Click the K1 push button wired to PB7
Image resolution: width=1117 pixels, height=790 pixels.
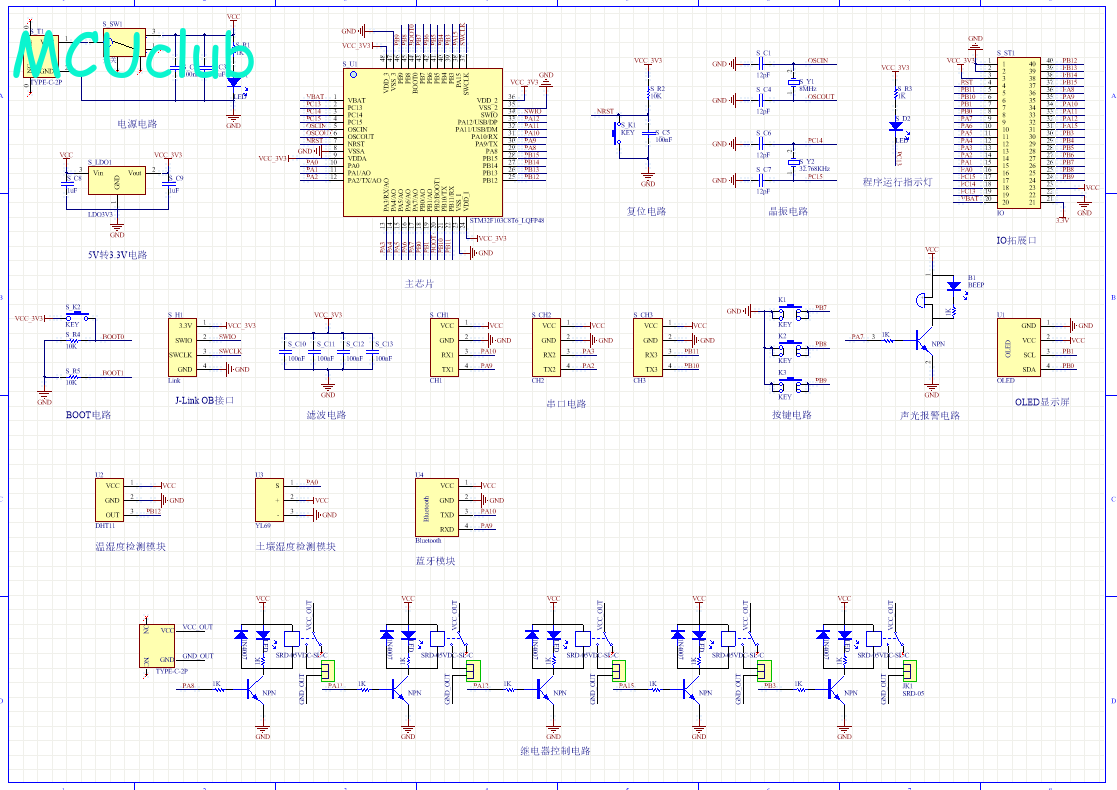(789, 311)
